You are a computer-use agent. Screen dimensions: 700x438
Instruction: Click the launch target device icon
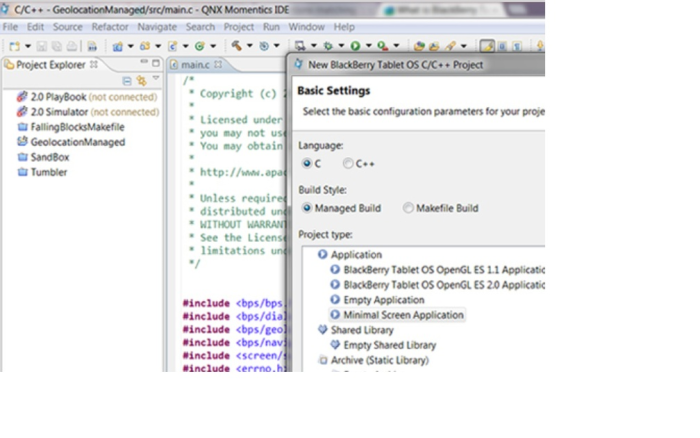point(300,46)
